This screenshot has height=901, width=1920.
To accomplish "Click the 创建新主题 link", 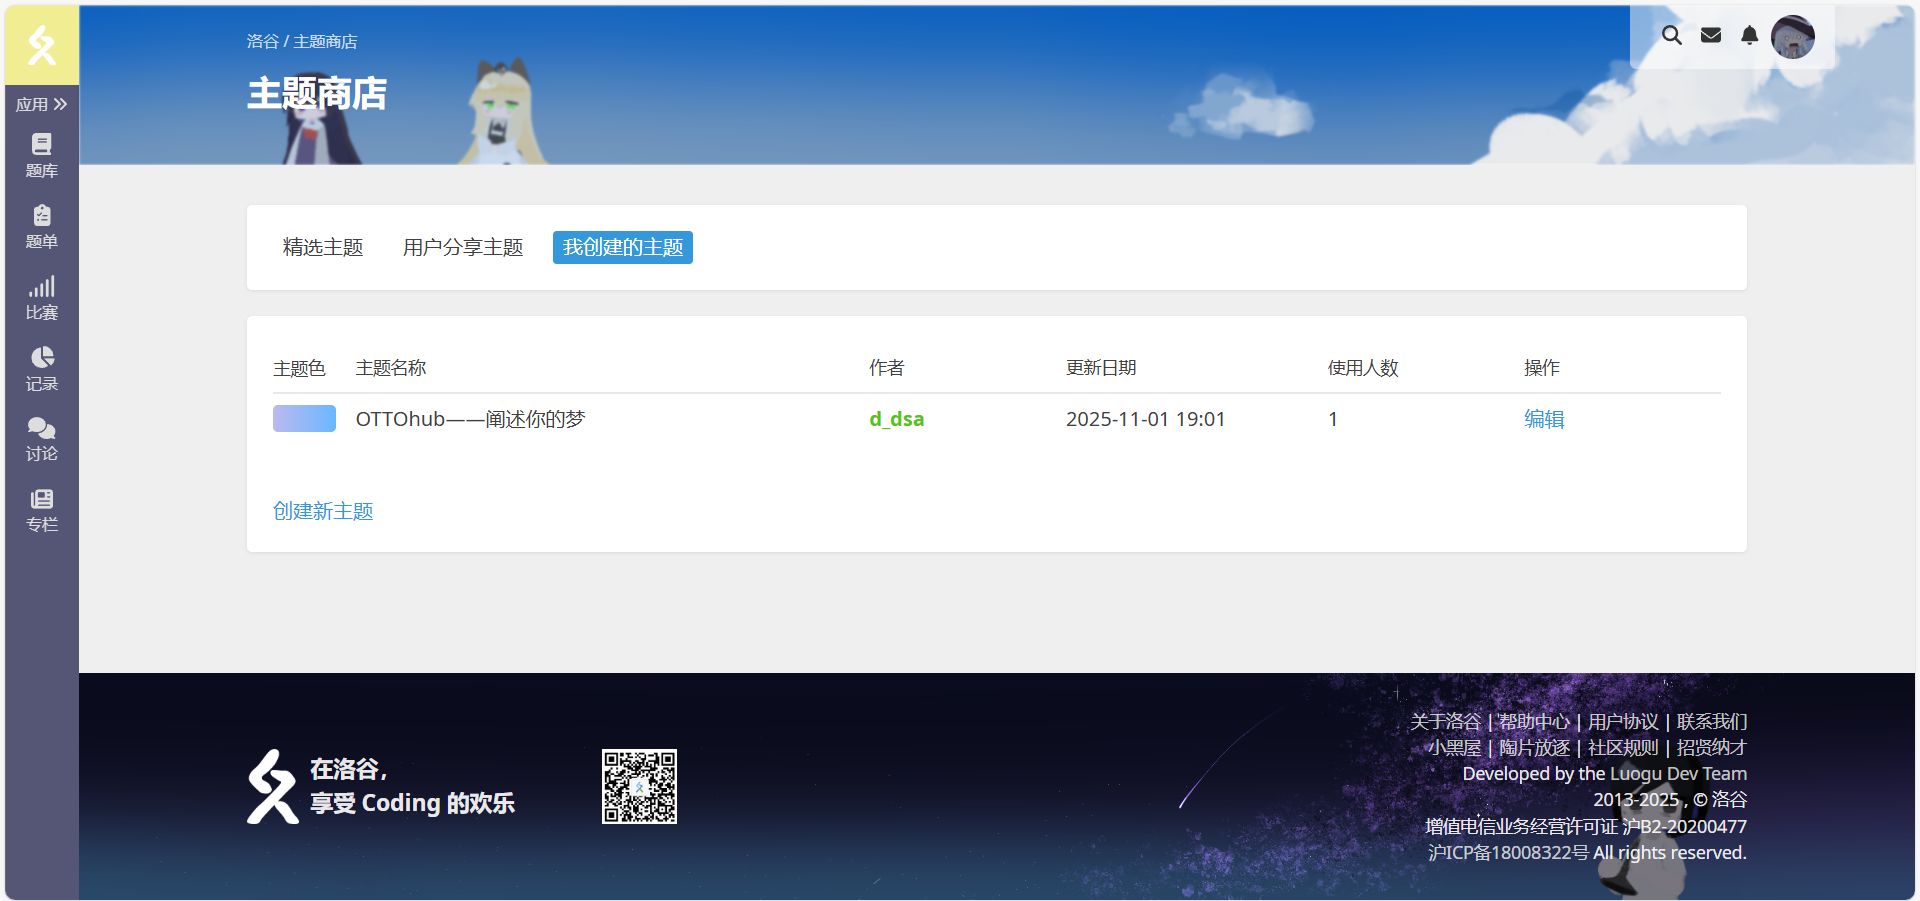I will tap(323, 511).
